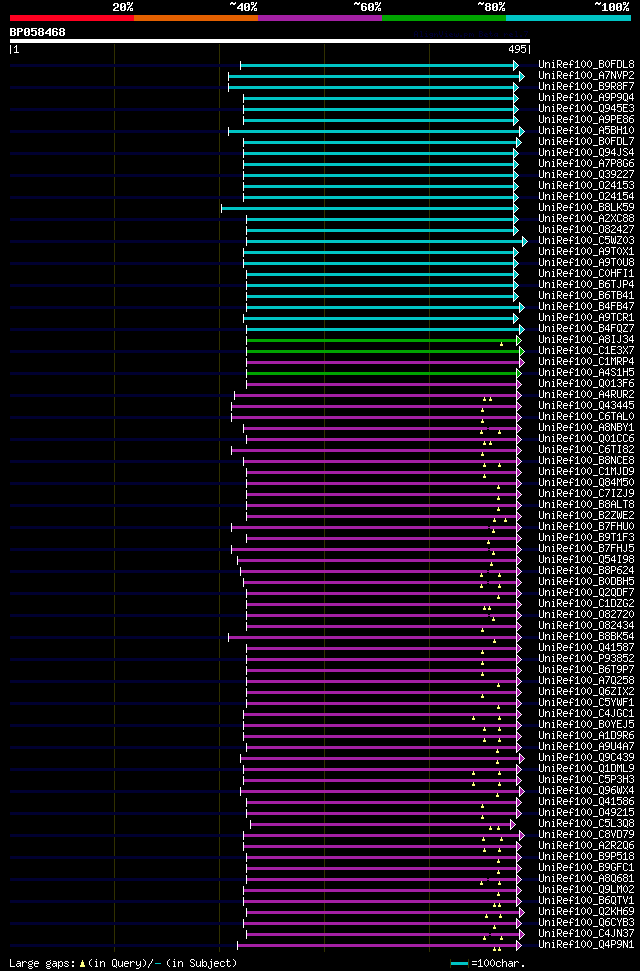Select the UniRef100_Q43445 label
640x971 pixels.
(x=586, y=406)
